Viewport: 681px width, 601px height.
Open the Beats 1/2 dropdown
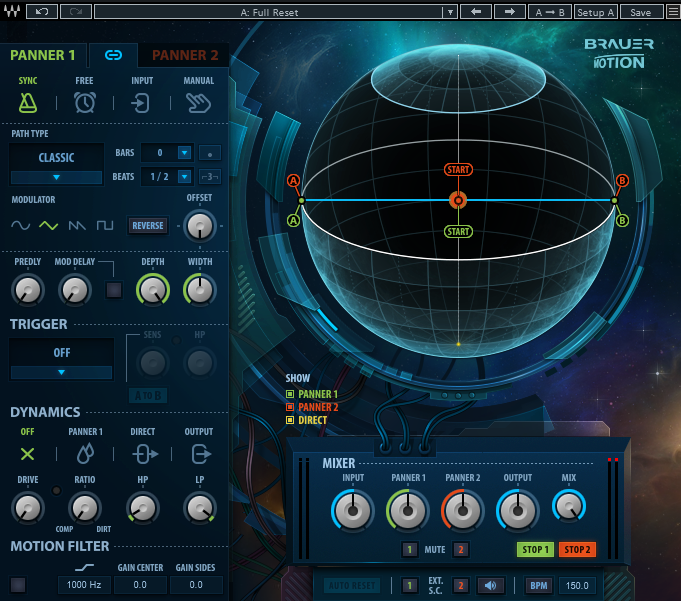coord(184,177)
